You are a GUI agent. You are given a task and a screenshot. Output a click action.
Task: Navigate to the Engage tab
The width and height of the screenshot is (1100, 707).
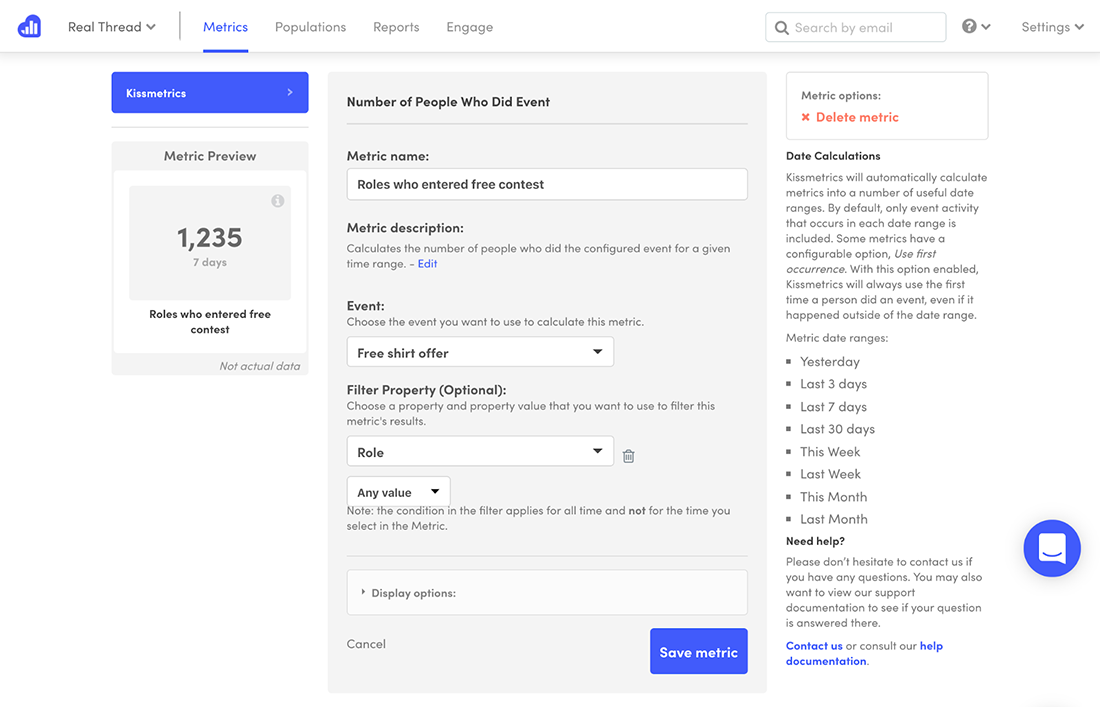pyautogui.click(x=469, y=27)
